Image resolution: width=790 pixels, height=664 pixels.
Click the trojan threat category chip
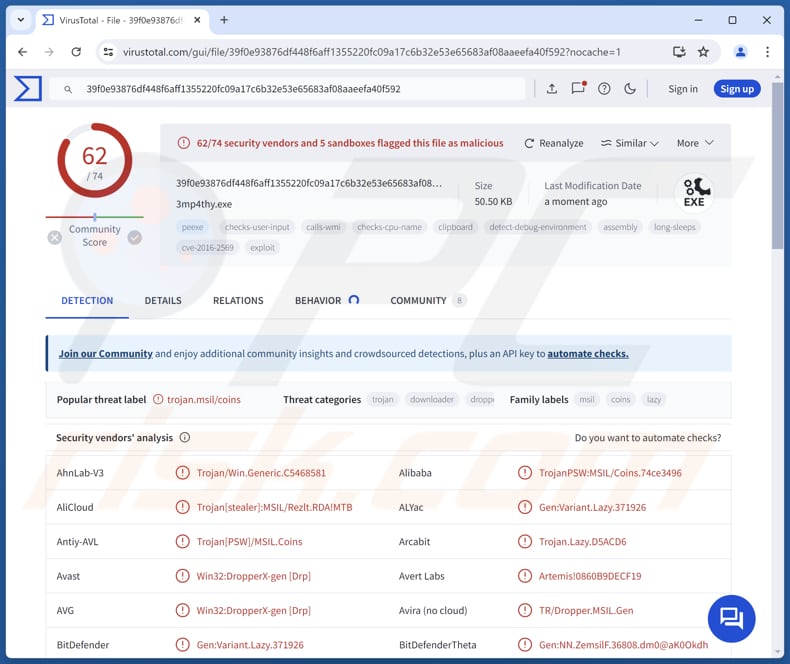click(x=382, y=400)
